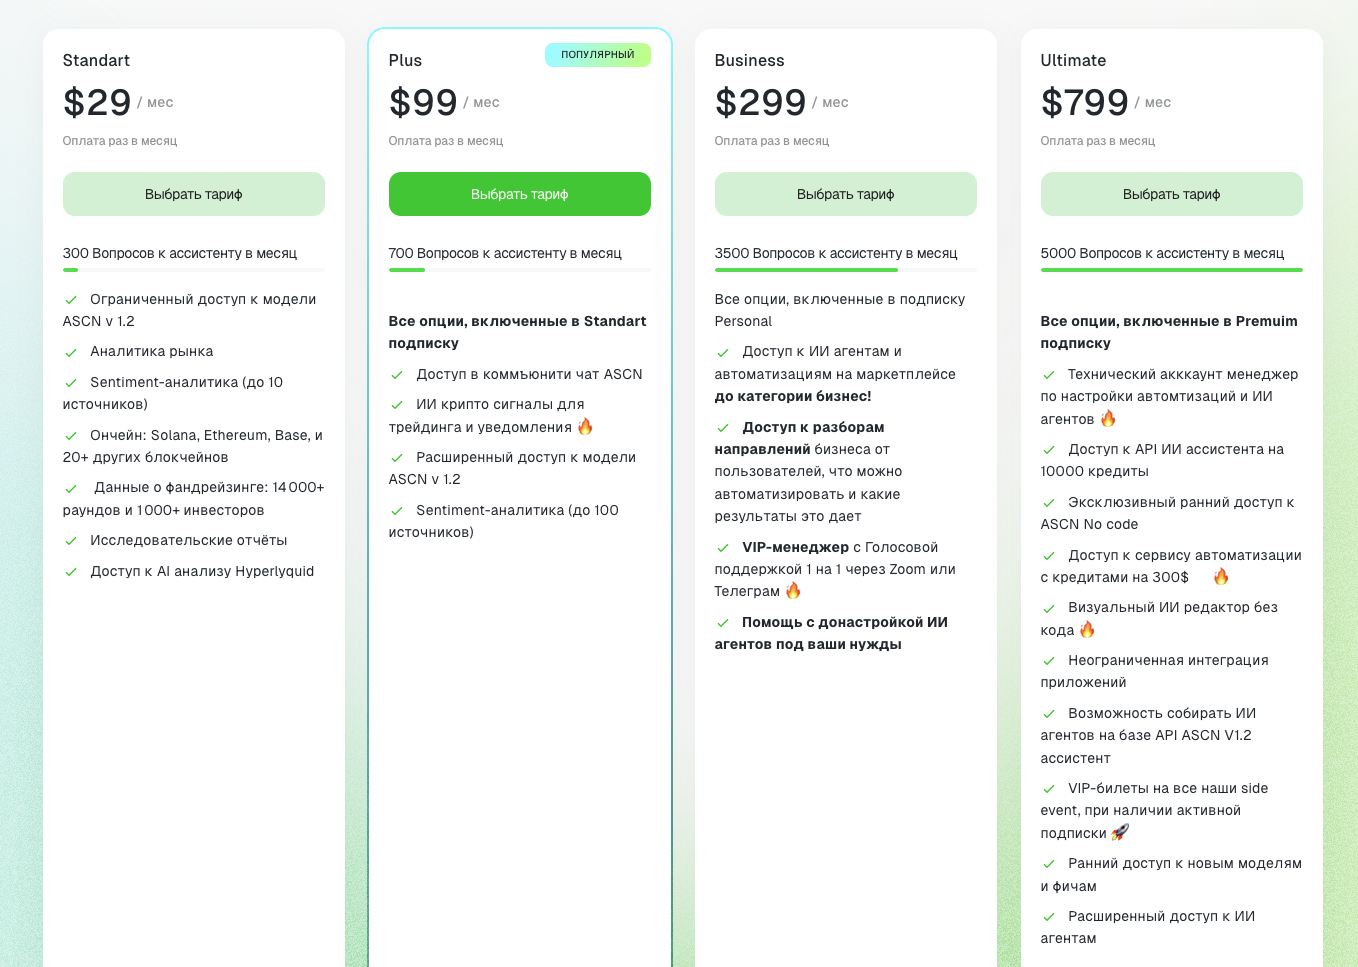The image size is (1358, 967).
Task: Select the Plus plan's green "Выбрать тариф" button
Action: [520, 194]
